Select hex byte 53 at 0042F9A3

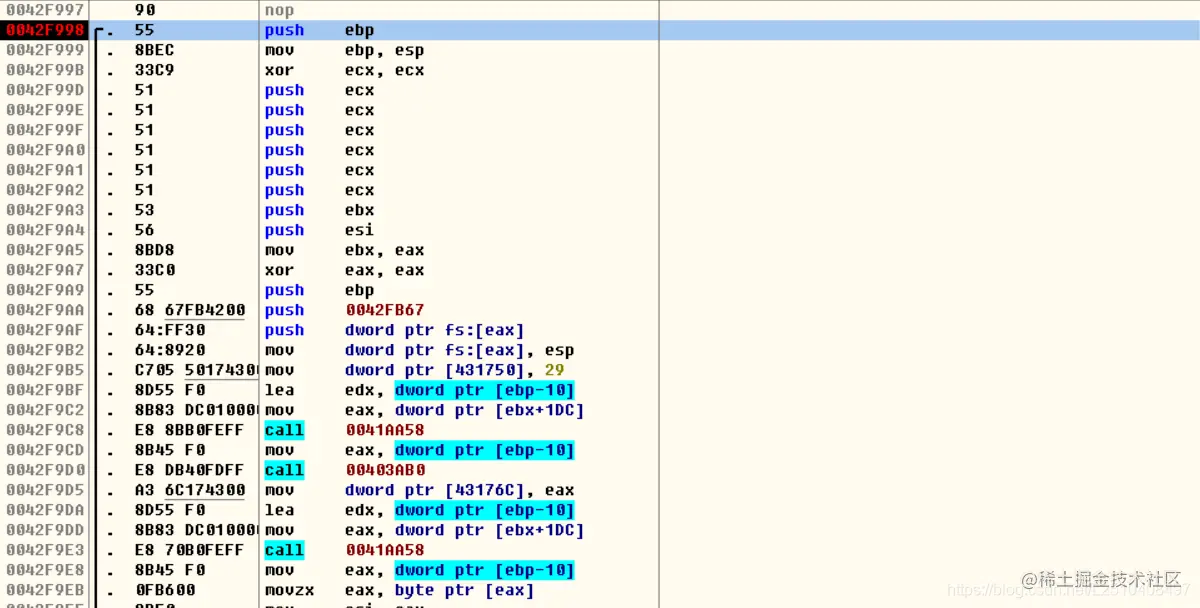coord(144,210)
